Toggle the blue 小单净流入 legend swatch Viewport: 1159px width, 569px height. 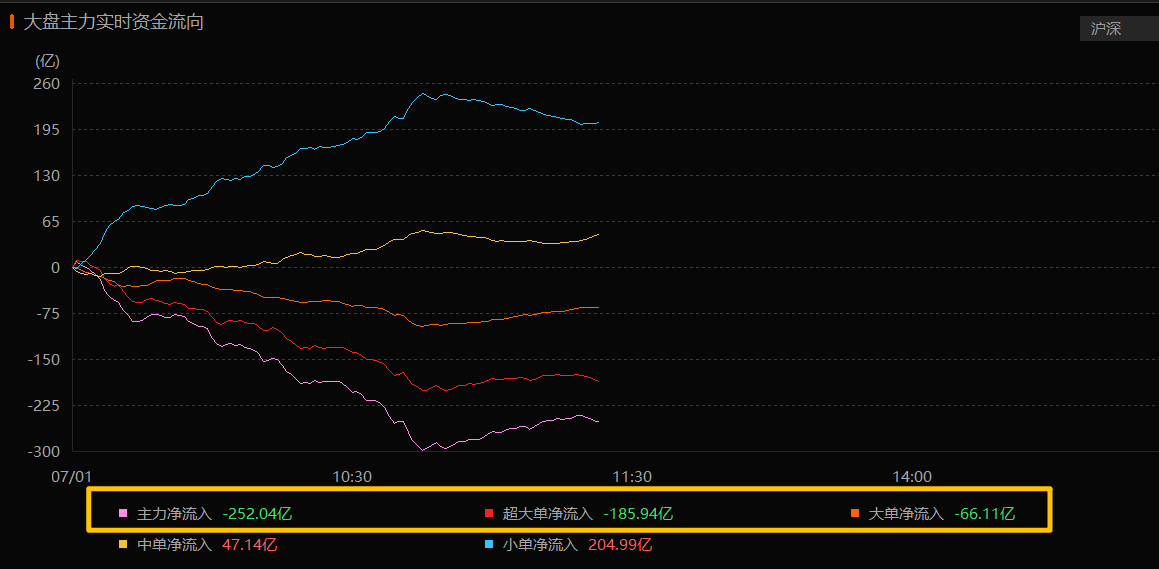[x=489, y=545]
